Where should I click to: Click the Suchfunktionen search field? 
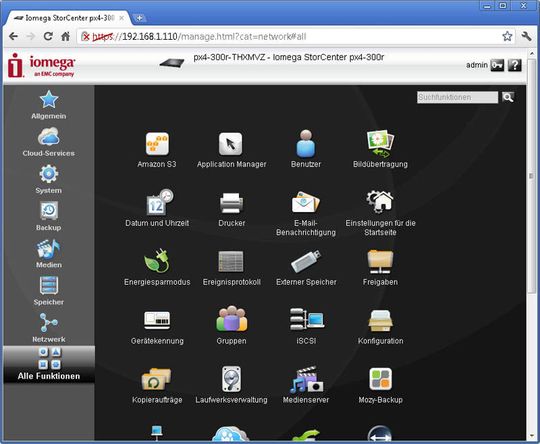click(x=457, y=97)
